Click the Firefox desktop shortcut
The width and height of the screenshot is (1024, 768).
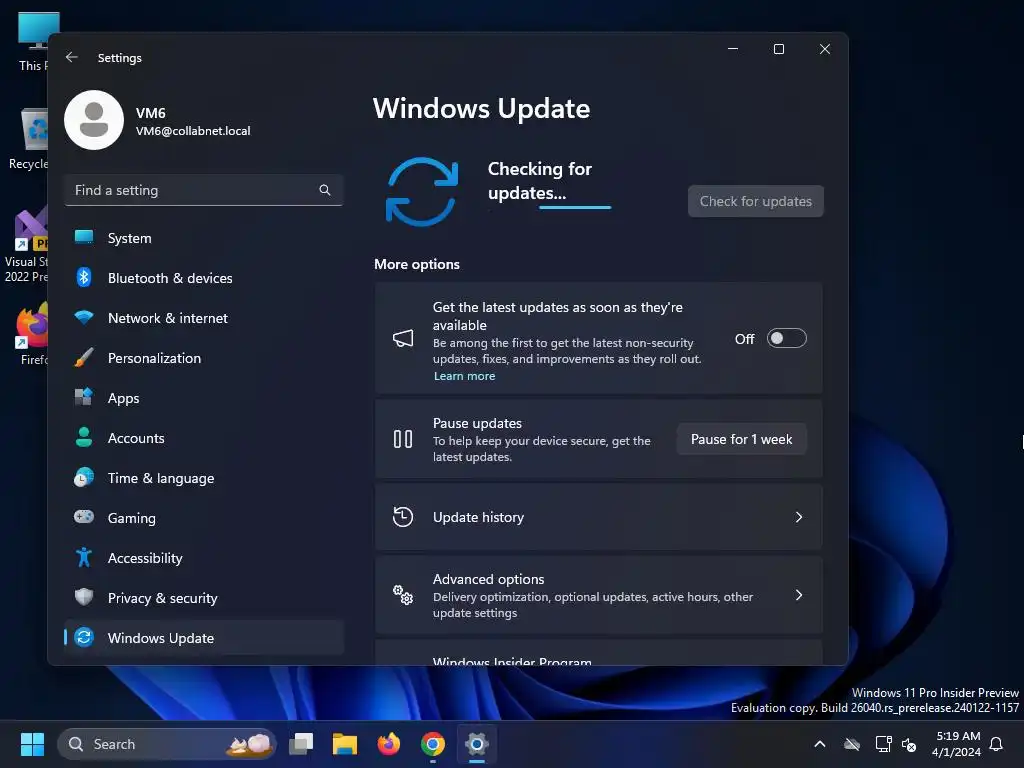pyautogui.click(x=31, y=334)
